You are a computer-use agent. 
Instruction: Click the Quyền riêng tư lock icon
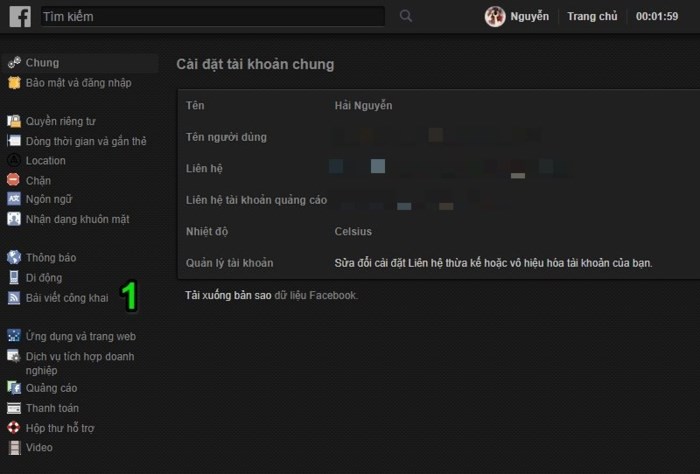(14, 121)
